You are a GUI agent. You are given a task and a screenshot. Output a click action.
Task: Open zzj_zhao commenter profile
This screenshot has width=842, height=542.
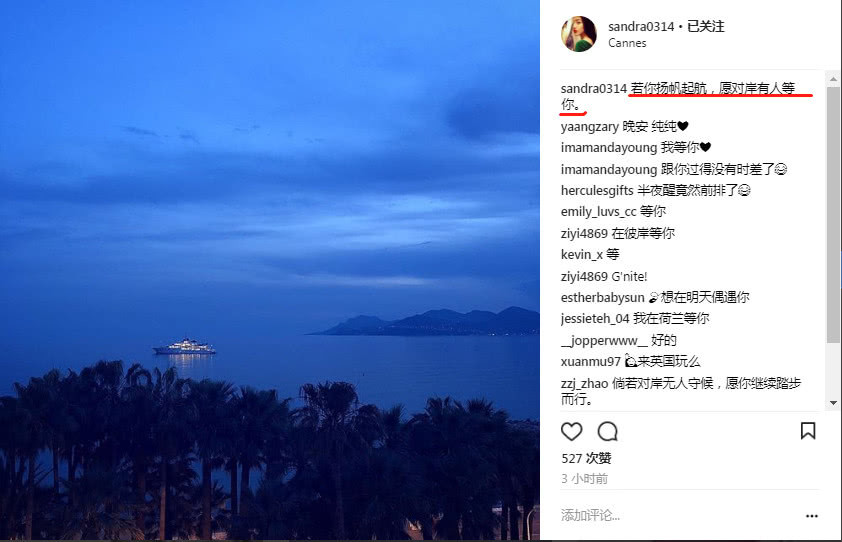click(584, 384)
